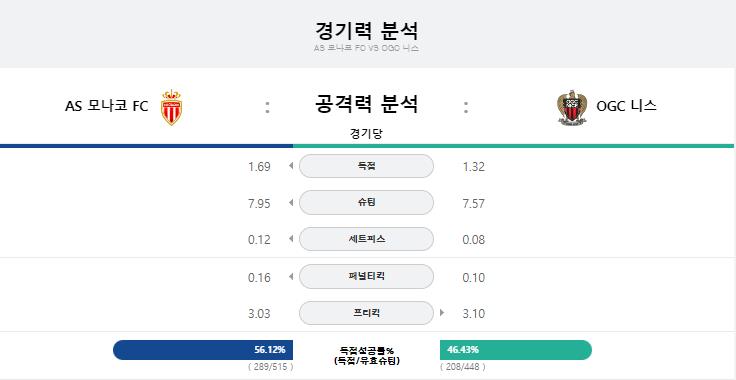Image resolution: width=736 pixels, height=380 pixels.
Task: Click the right arrow beside 프리킥
Action: (x=442, y=312)
